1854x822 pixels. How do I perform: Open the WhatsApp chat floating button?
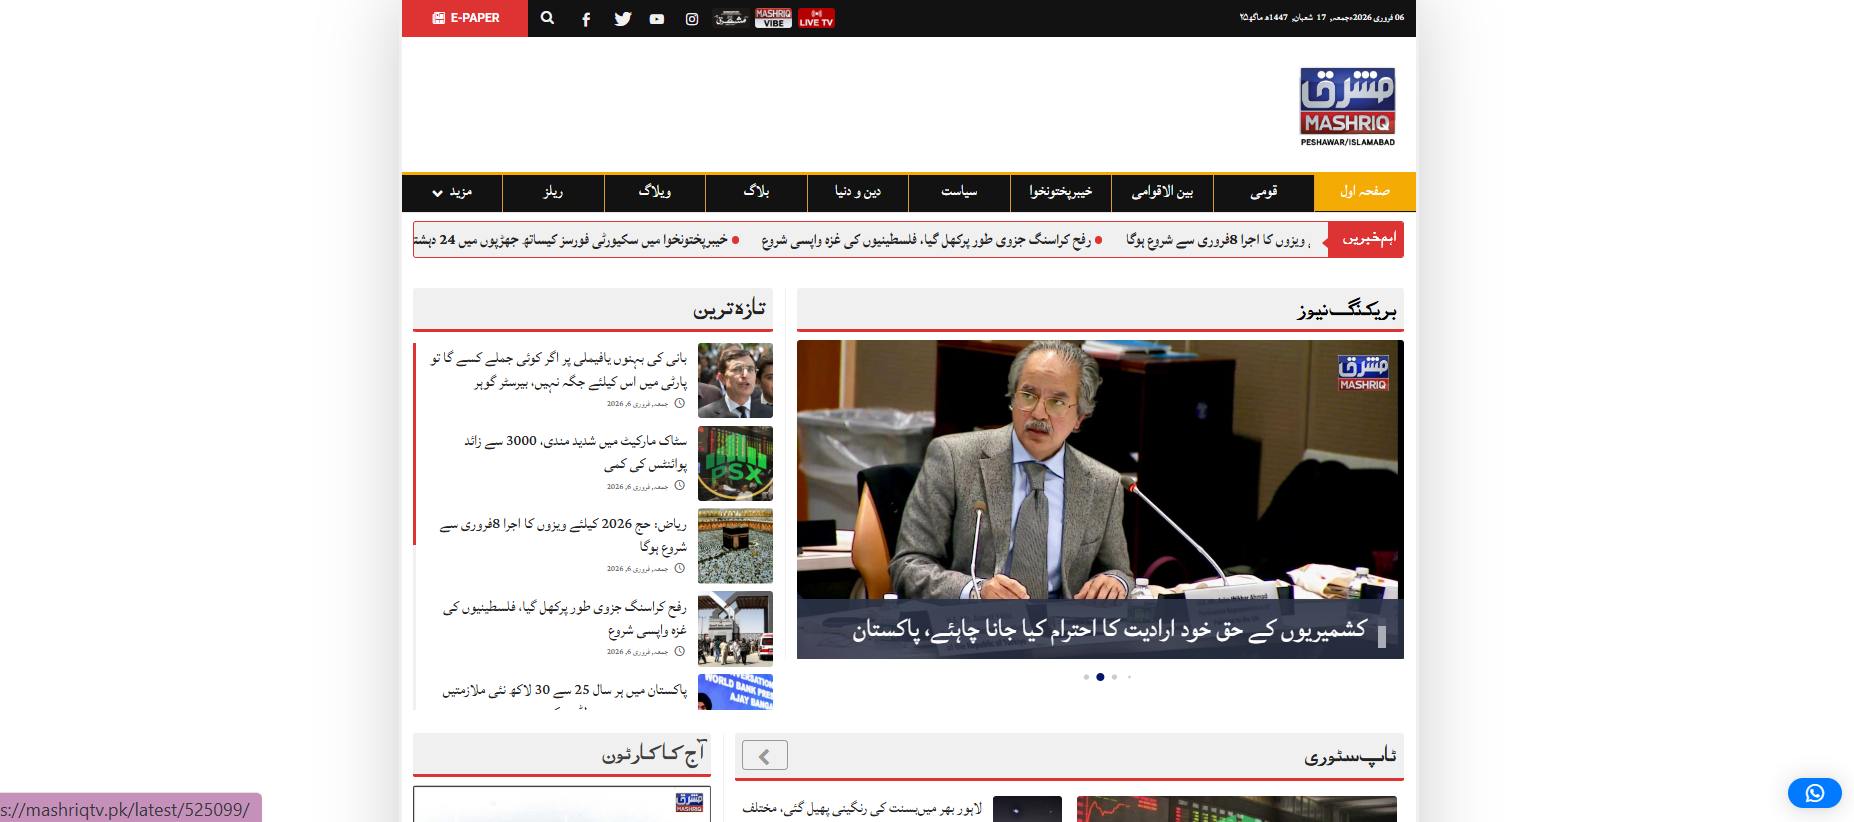pyautogui.click(x=1815, y=793)
